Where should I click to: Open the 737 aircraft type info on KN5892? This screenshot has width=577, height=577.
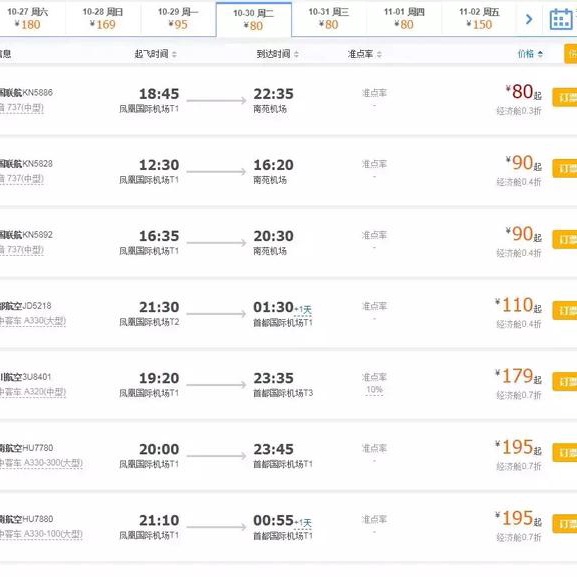(22, 250)
